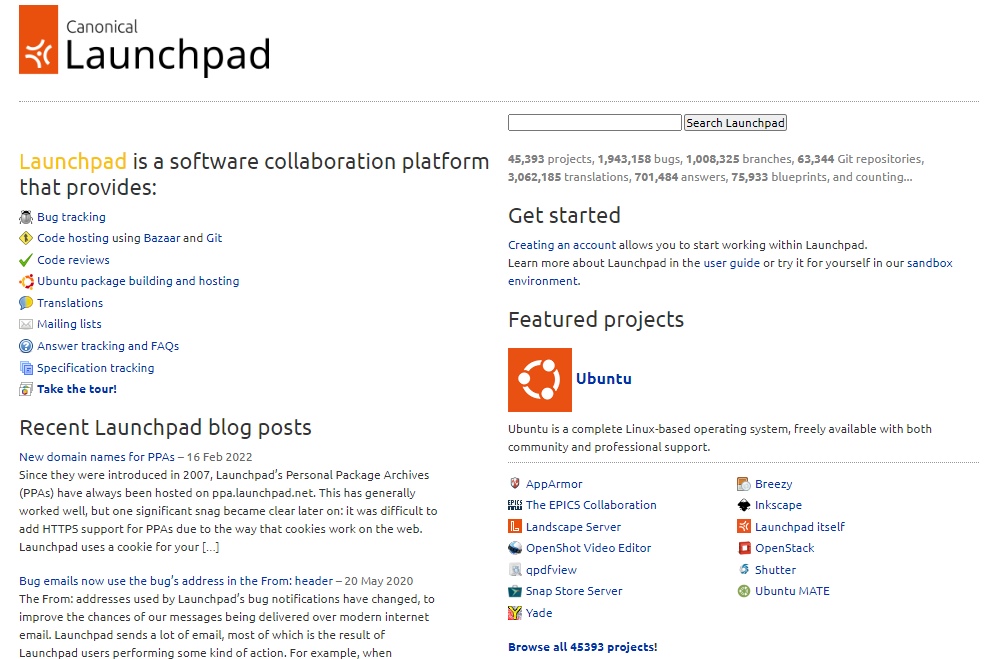987x659 pixels.
Task: Click the envelope icon beside Mailing lists
Action: [x=26, y=324]
